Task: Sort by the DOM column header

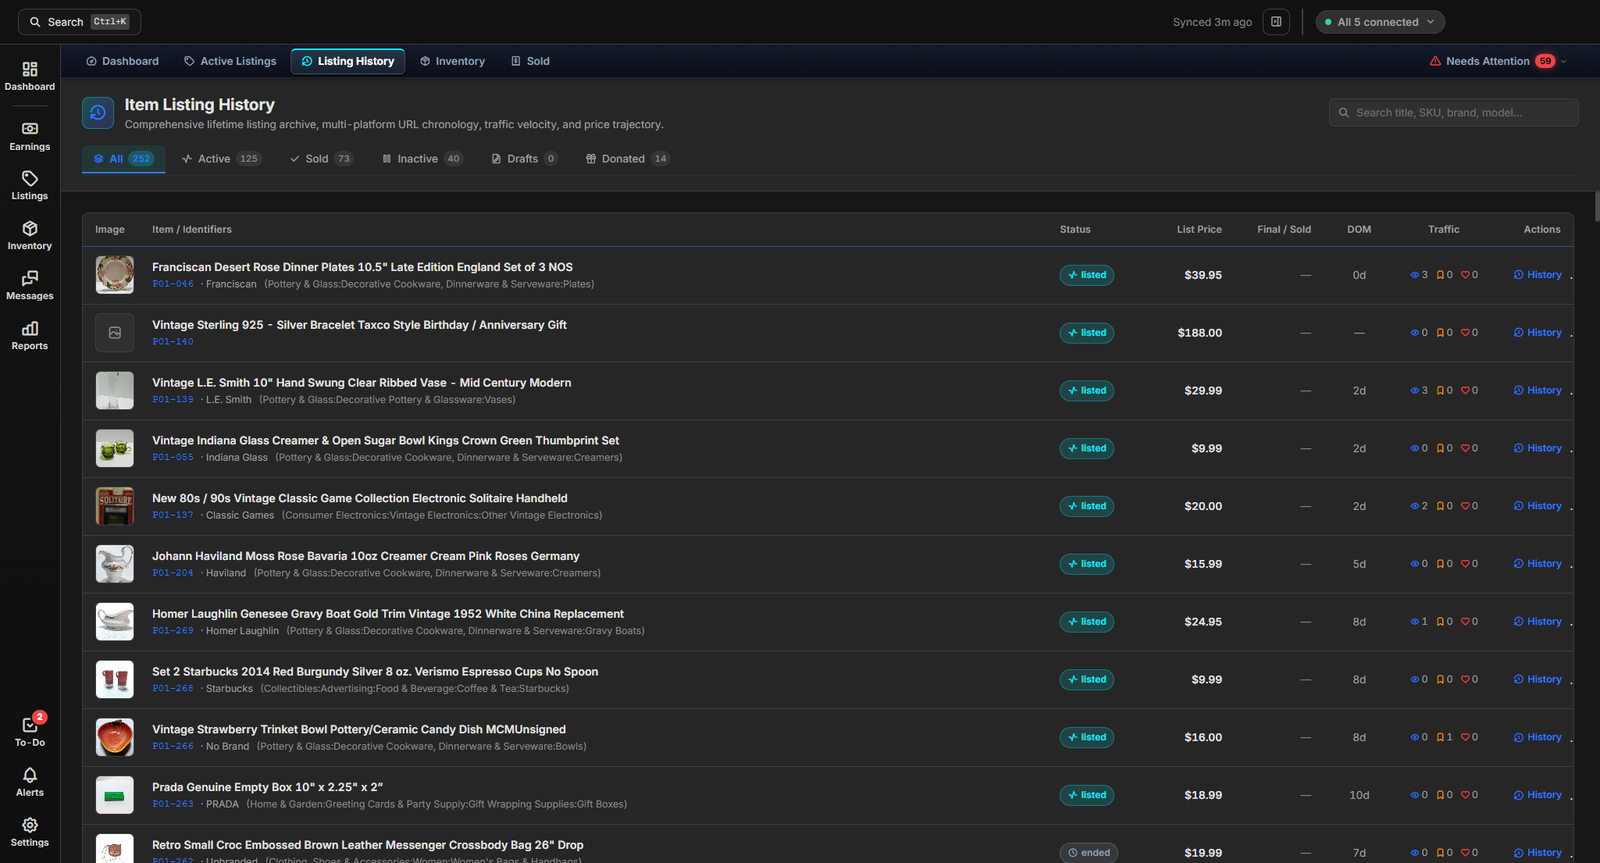Action: point(1359,230)
